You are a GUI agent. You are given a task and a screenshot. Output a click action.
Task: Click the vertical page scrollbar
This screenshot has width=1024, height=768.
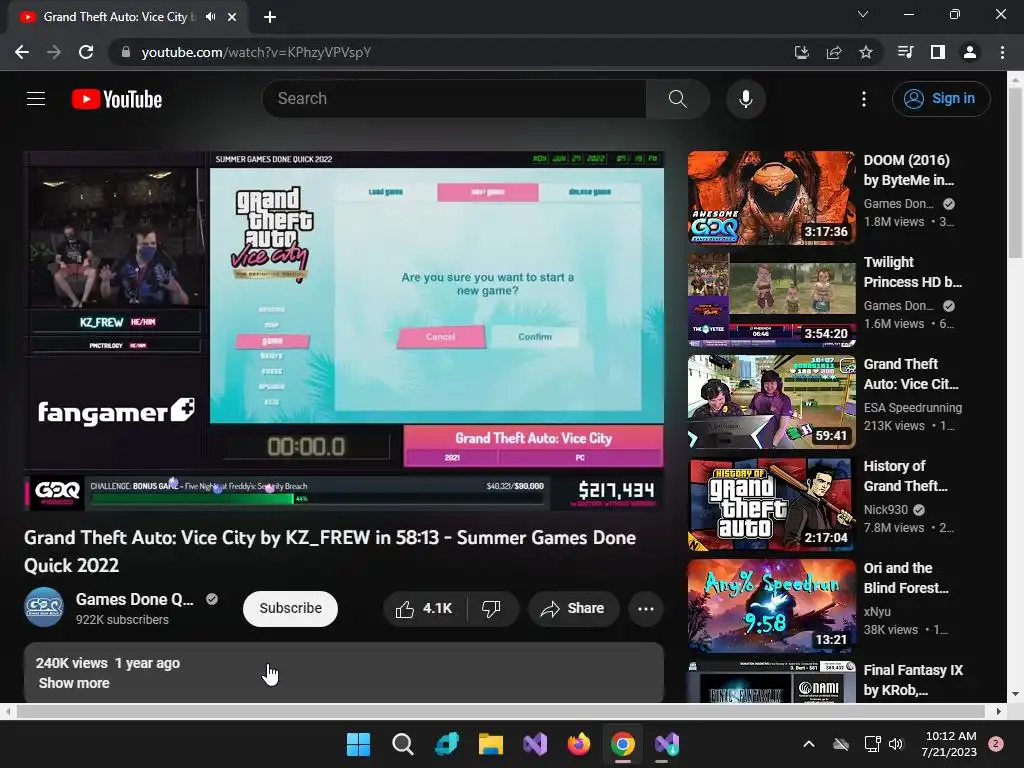[1016, 173]
